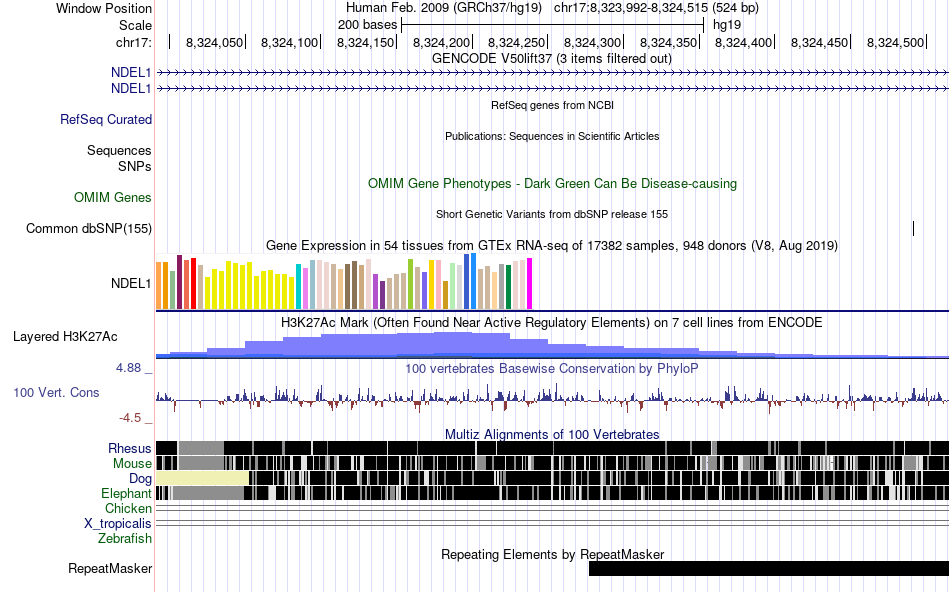
Task: Click the 8,324,050 ruler position
Action: pos(214,42)
